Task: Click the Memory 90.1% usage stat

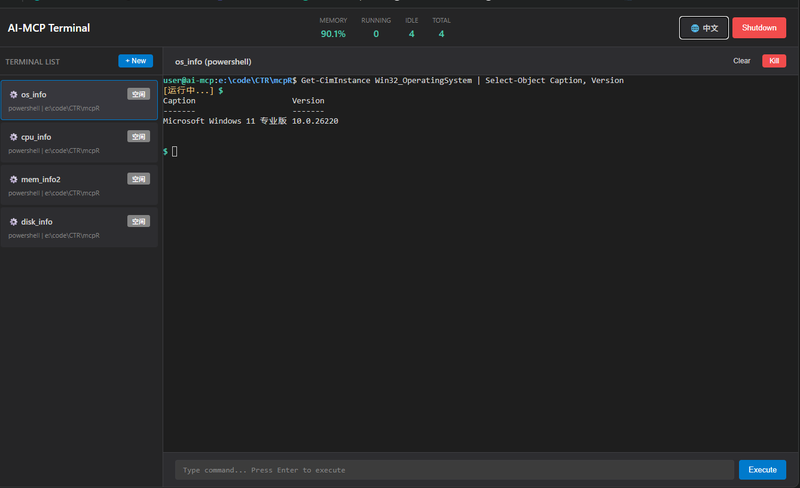Action: coord(333,34)
